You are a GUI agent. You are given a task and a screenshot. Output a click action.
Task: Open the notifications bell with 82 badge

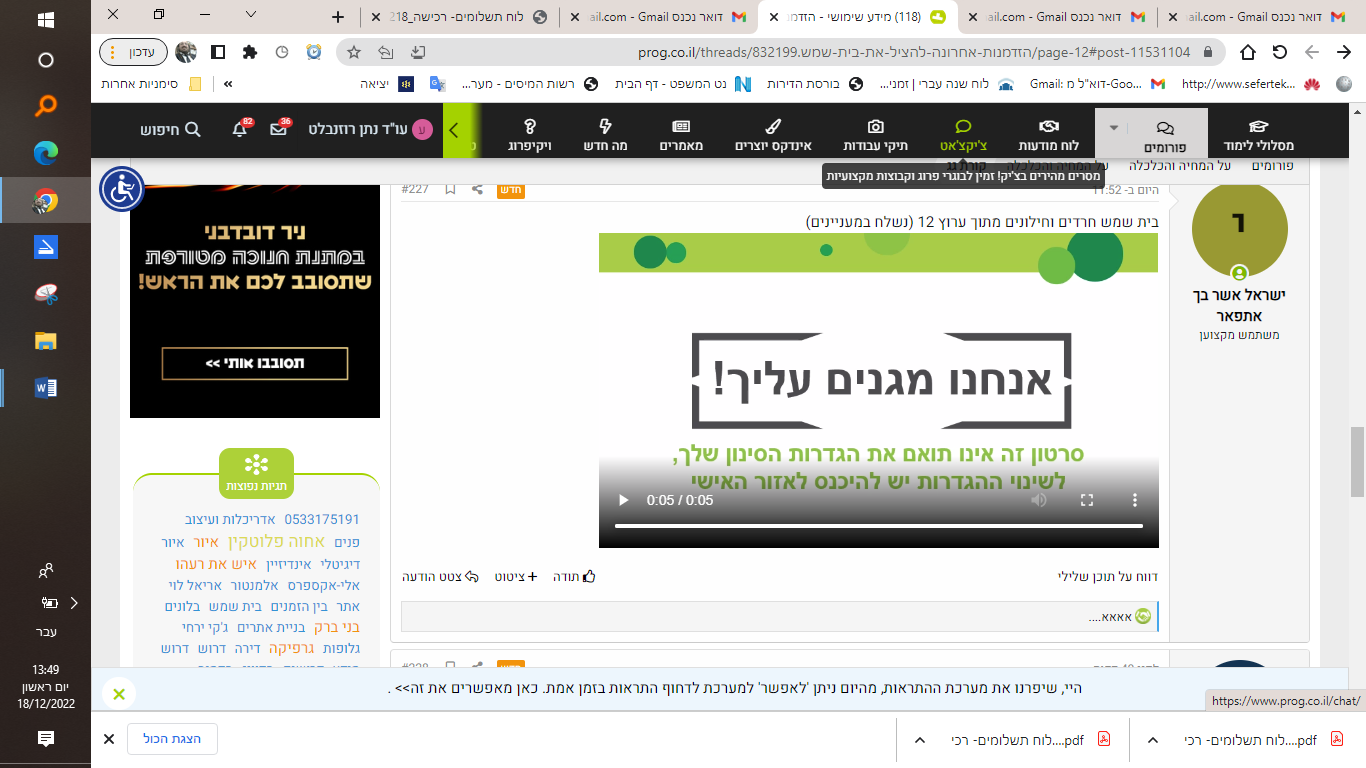point(240,129)
